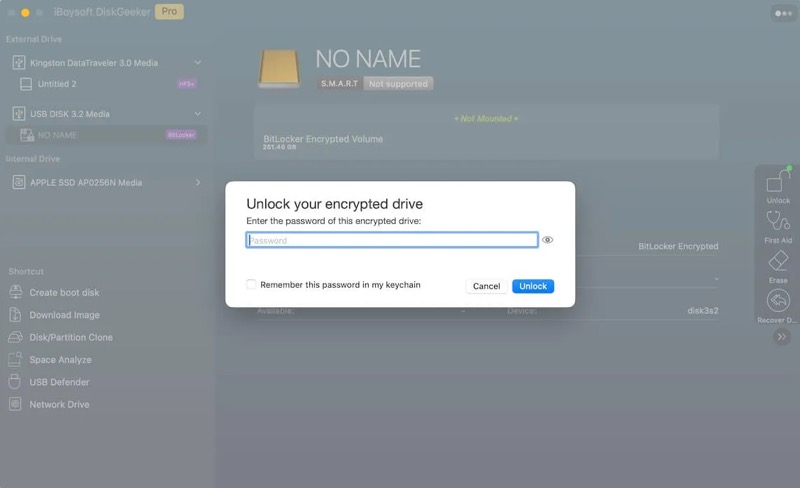Collapse Kingston DataTraveler 3.0 Media chevron
Screen dimensions: 800x488
pos(197,63)
